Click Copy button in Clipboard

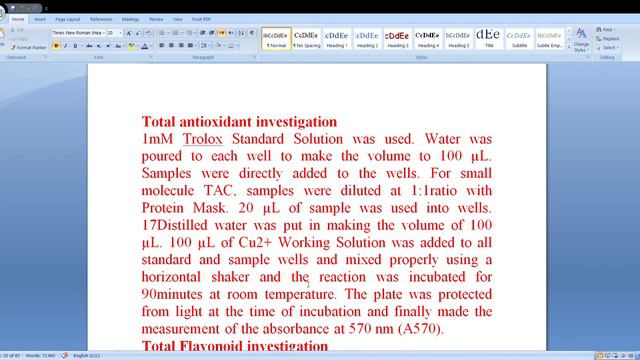pos(19,39)
